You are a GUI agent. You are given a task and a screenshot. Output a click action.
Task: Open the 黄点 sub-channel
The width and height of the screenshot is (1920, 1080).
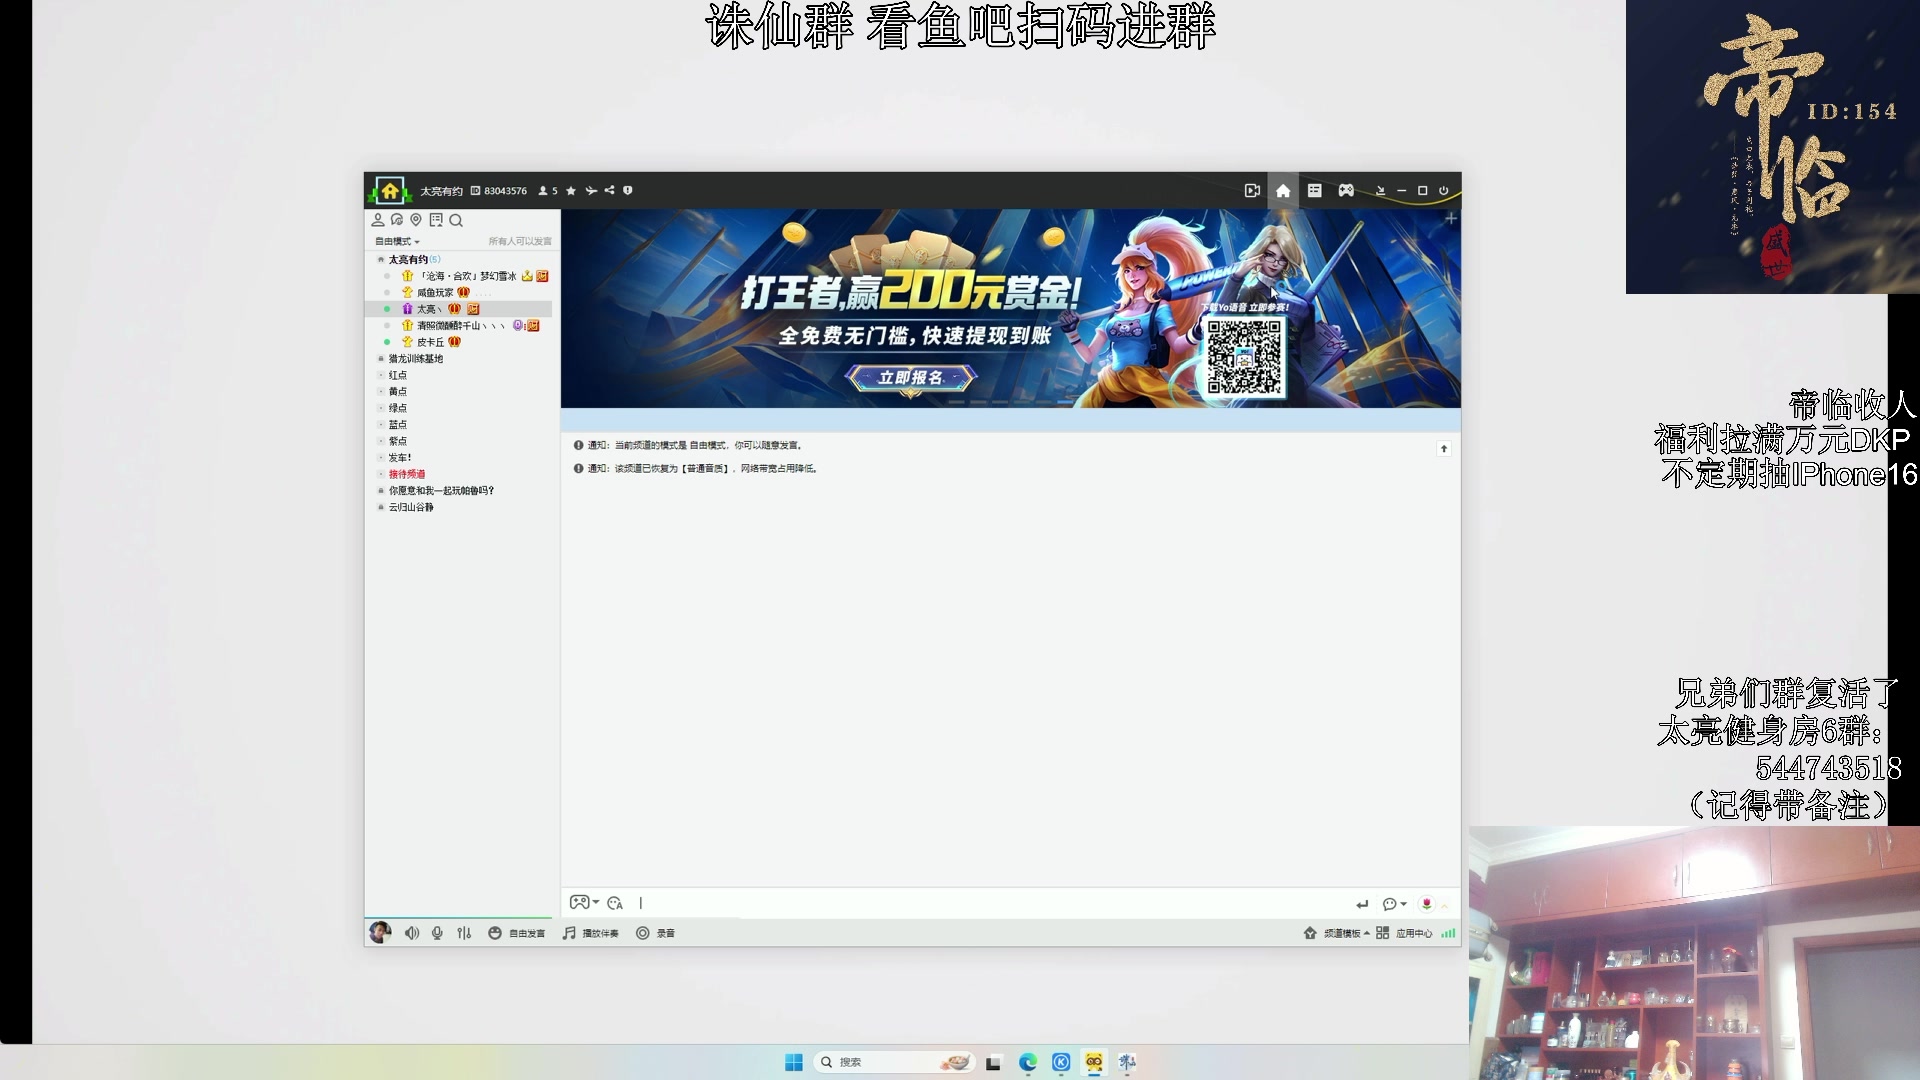click(398, 392)
